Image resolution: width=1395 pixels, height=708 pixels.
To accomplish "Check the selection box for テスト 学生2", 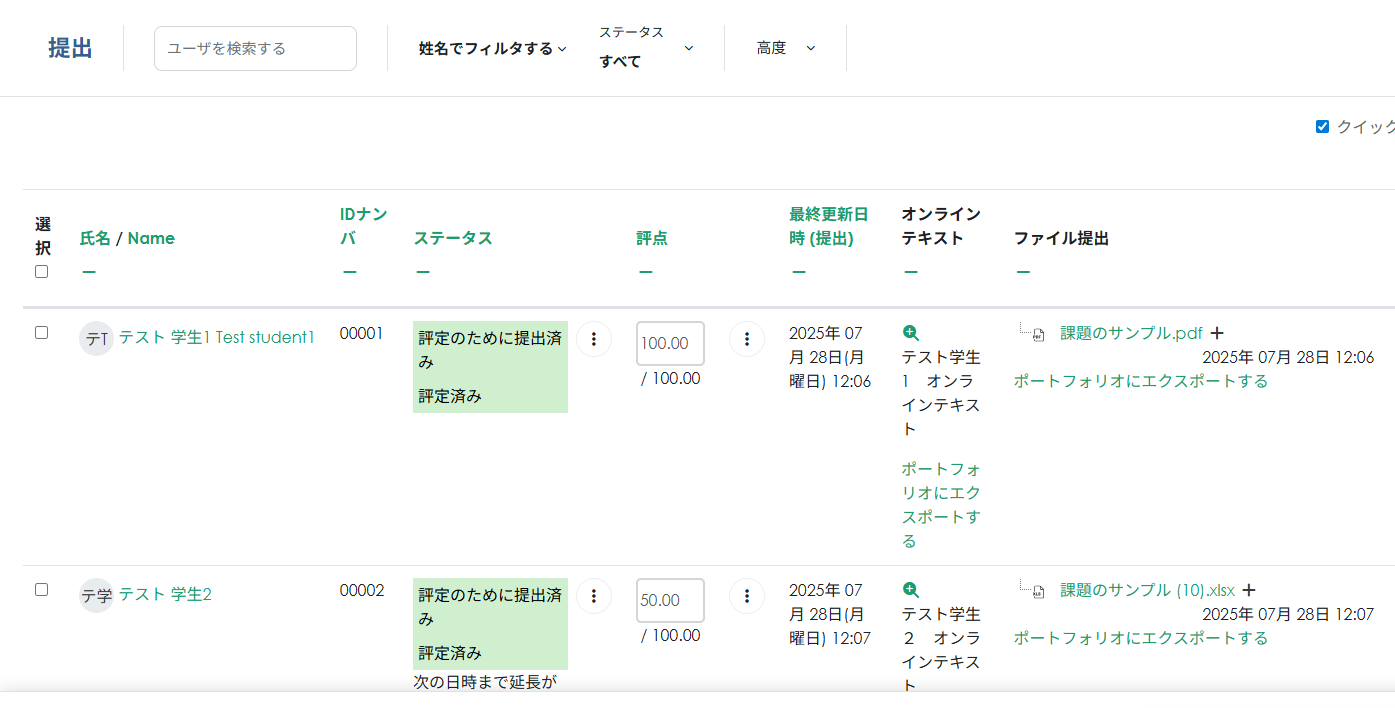I will [x=41, y=590].
